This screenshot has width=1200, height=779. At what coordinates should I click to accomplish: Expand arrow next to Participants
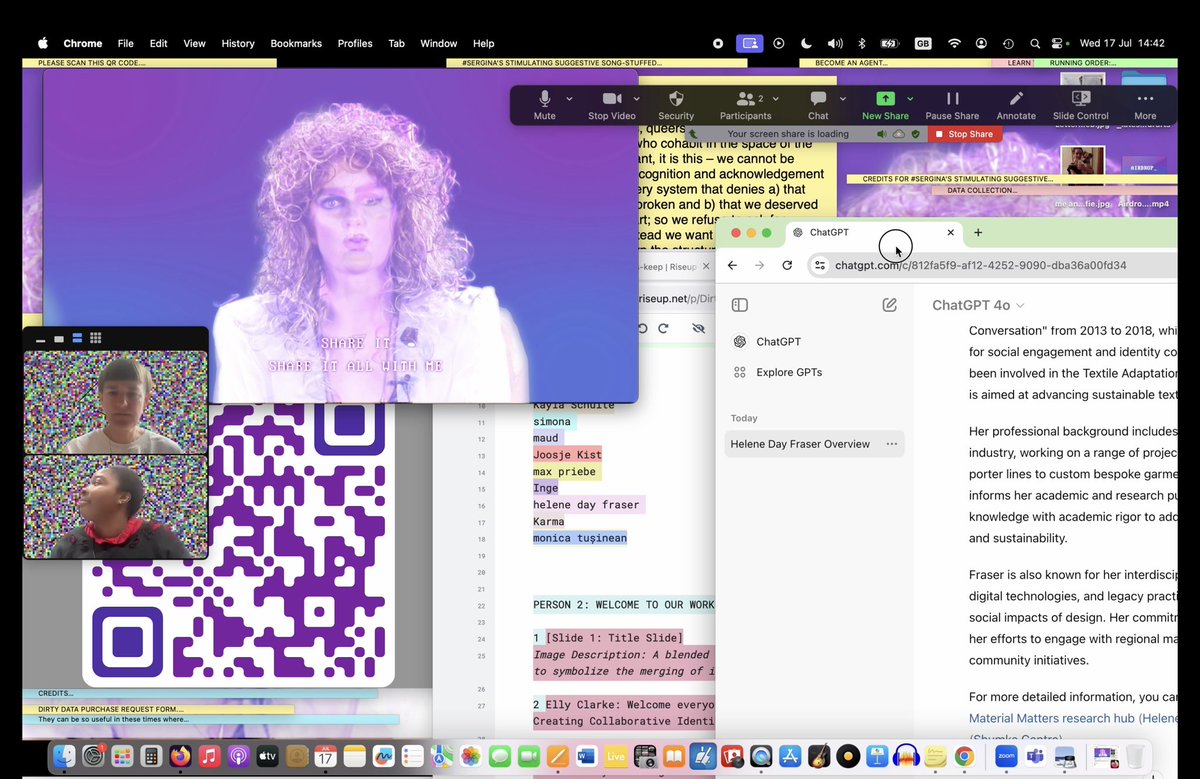click(775, 99)
